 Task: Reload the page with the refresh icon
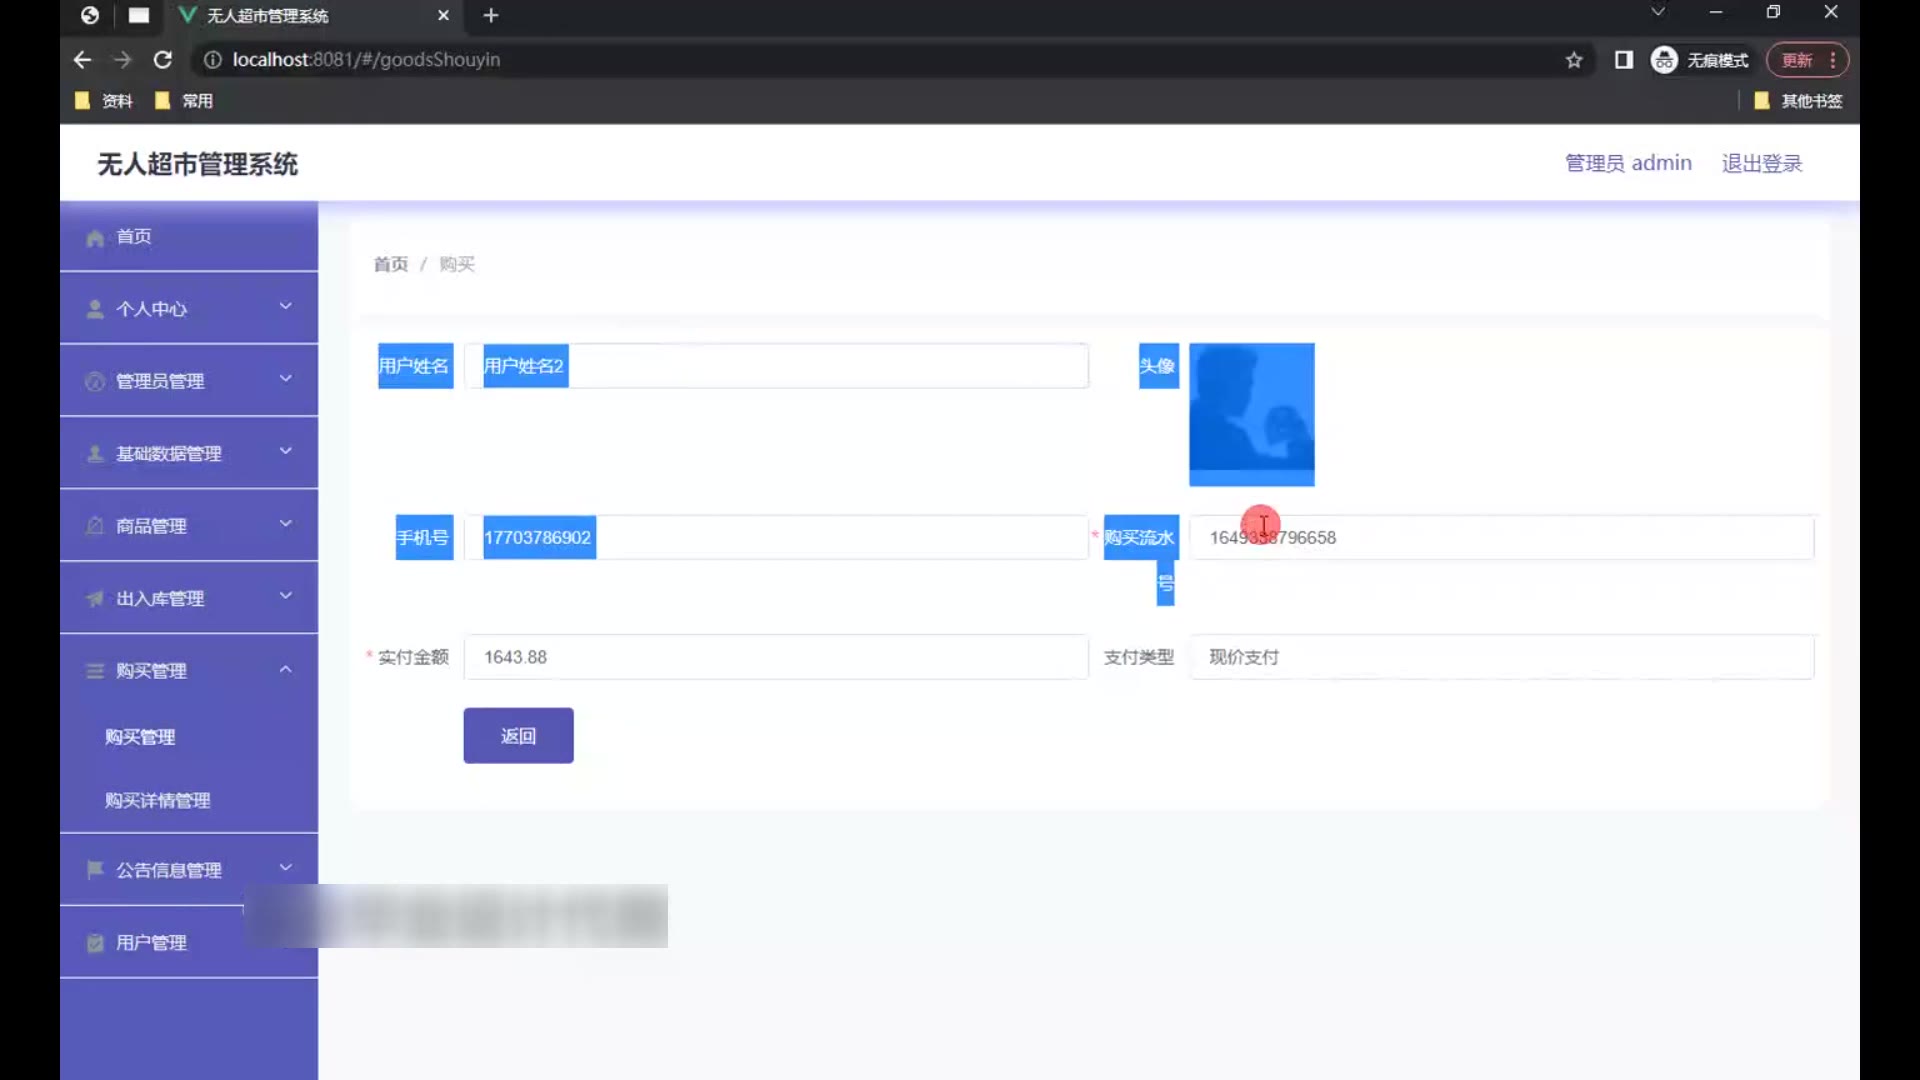(x=162, y=60)
